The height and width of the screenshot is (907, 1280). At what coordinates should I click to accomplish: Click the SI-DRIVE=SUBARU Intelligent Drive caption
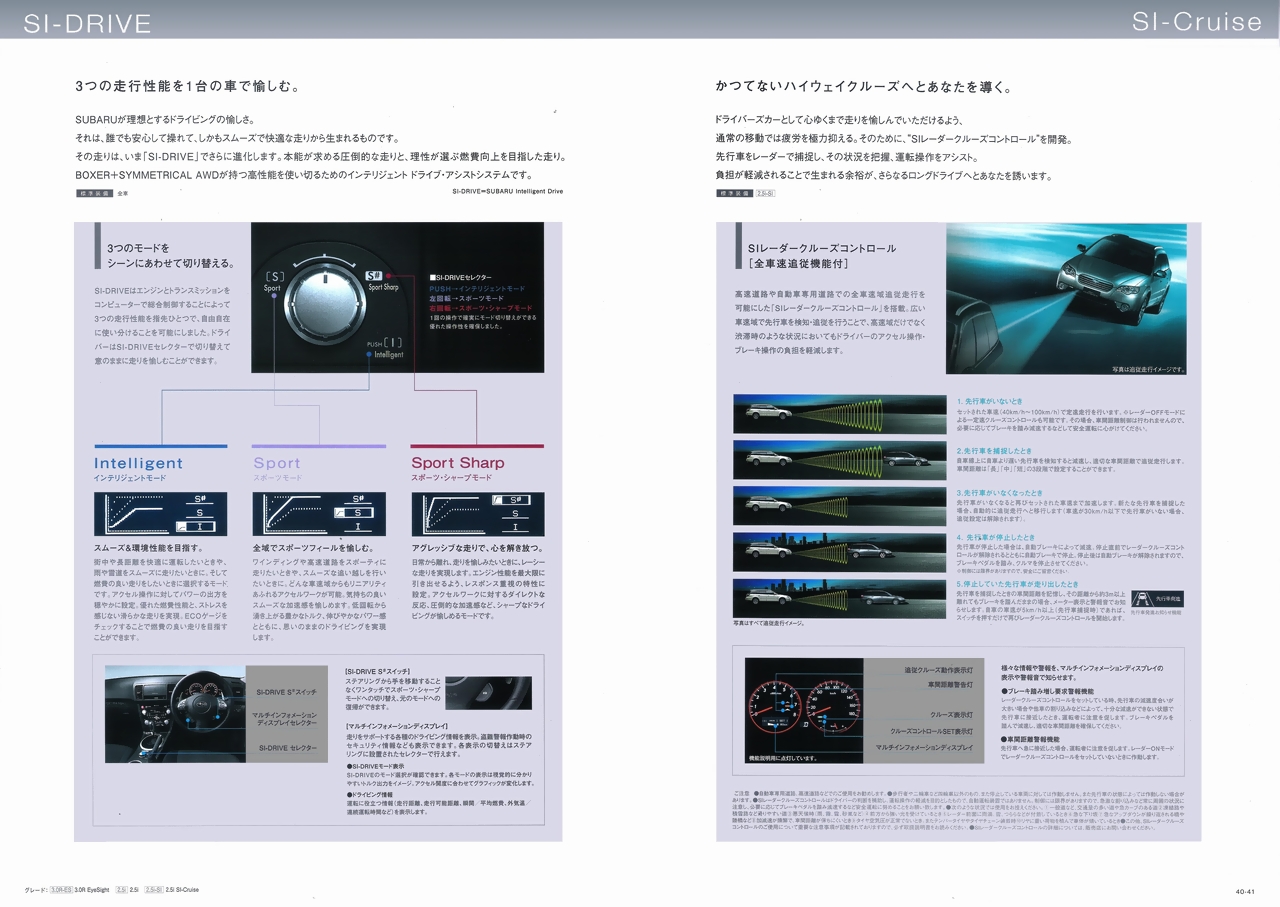[507, 191]
